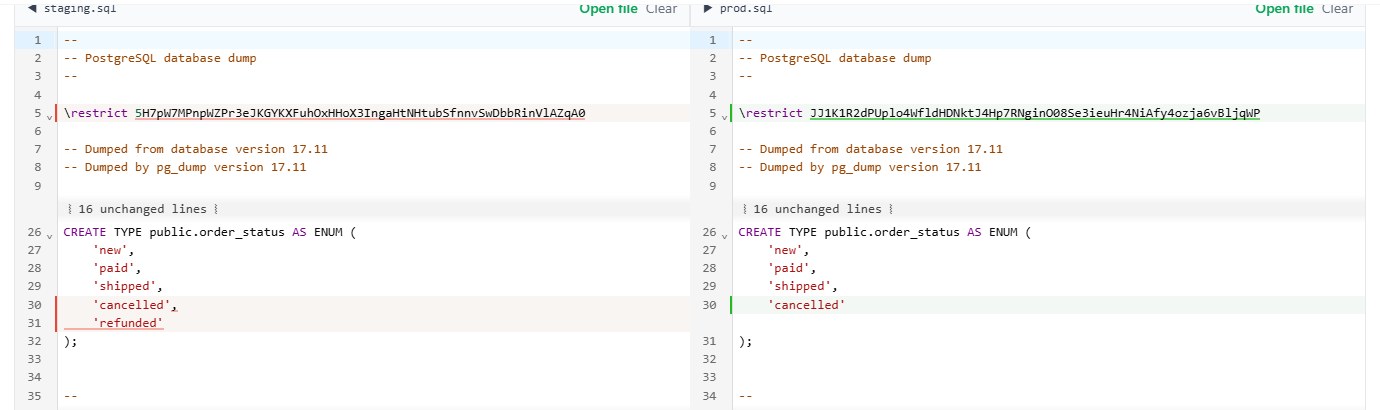The image size is (1380, 410).
Task: Click CREATE TYPE public.order_status line in prod.sql
Action: coord(886,232)
